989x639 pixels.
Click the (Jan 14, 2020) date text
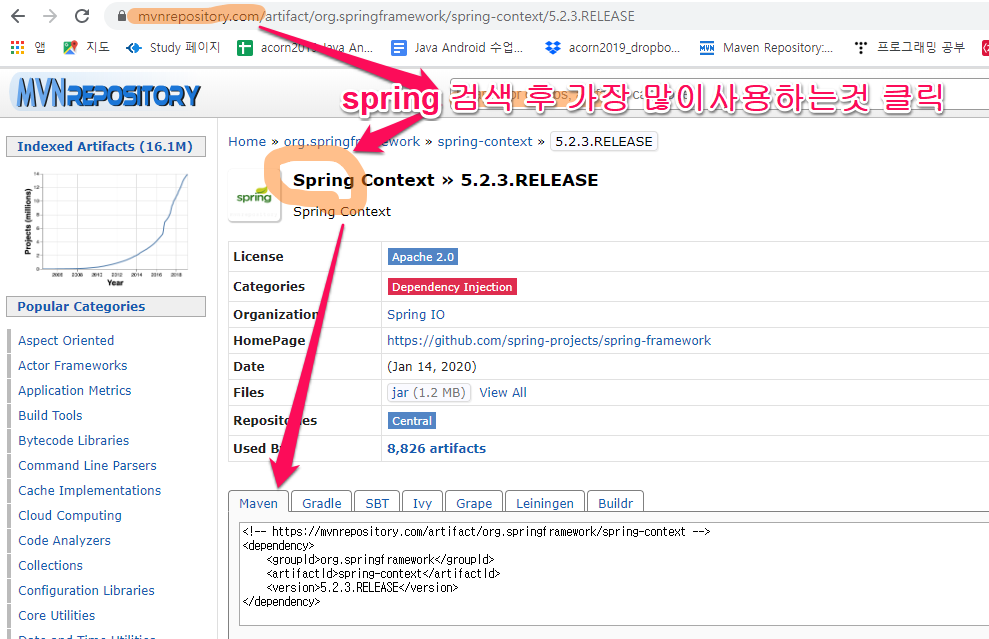point(432,366)
